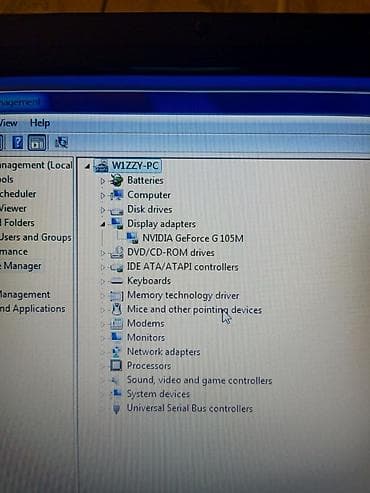Expand the Computer category arrow

click(103, 196)
